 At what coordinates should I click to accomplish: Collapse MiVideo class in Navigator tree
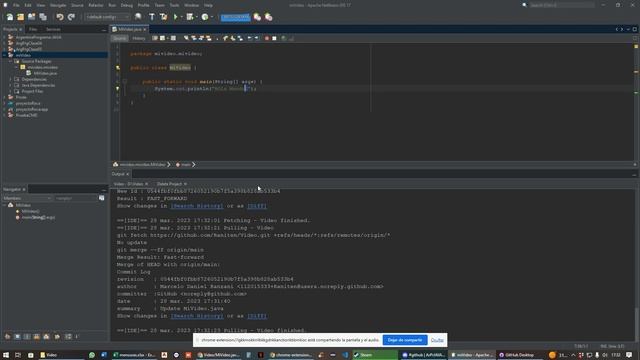4,205
